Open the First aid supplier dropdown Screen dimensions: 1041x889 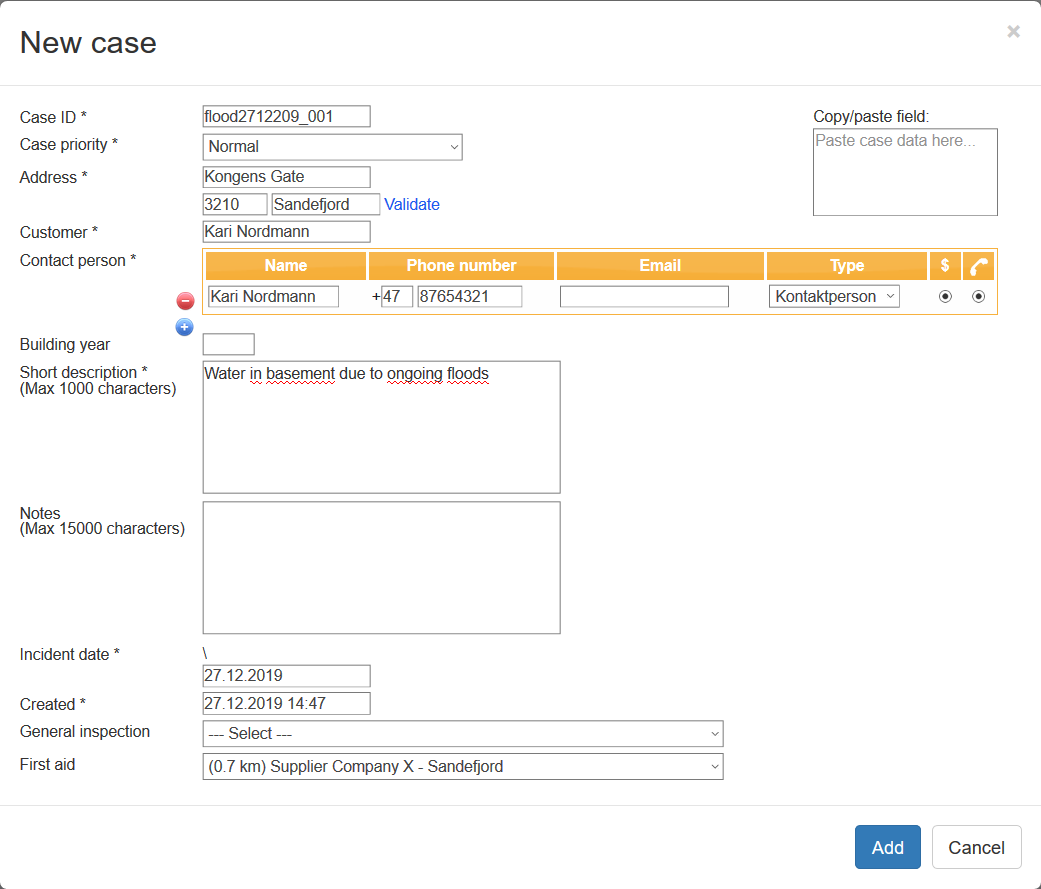click(462, 767)
